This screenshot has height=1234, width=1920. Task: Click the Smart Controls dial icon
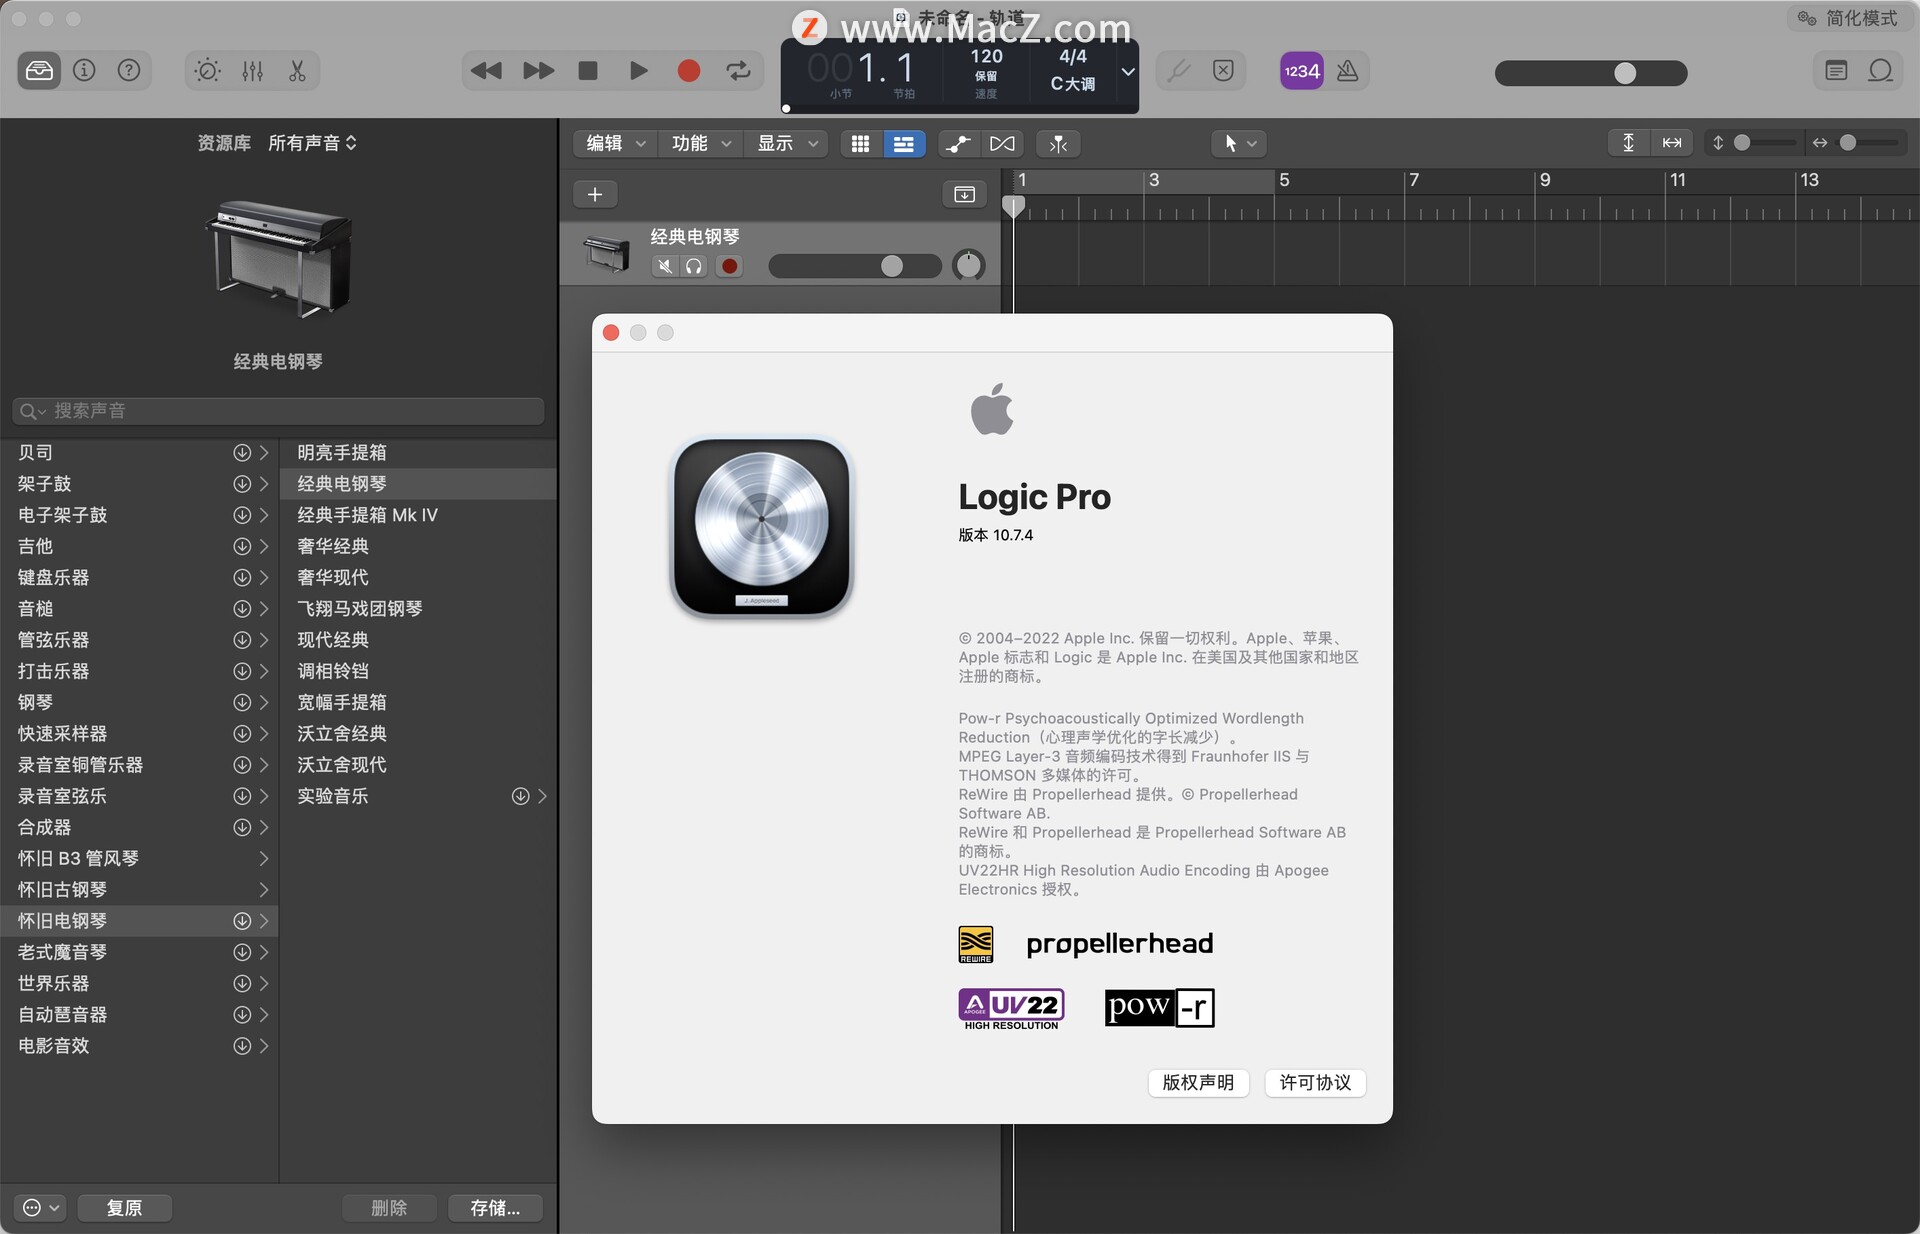coord(208,71)
